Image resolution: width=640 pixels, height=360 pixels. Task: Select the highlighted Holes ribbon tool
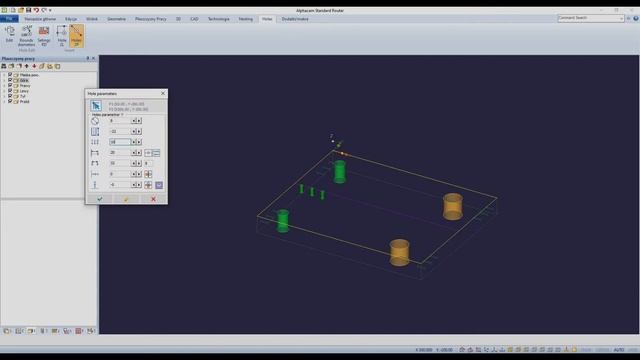click(x=76, y=36)
